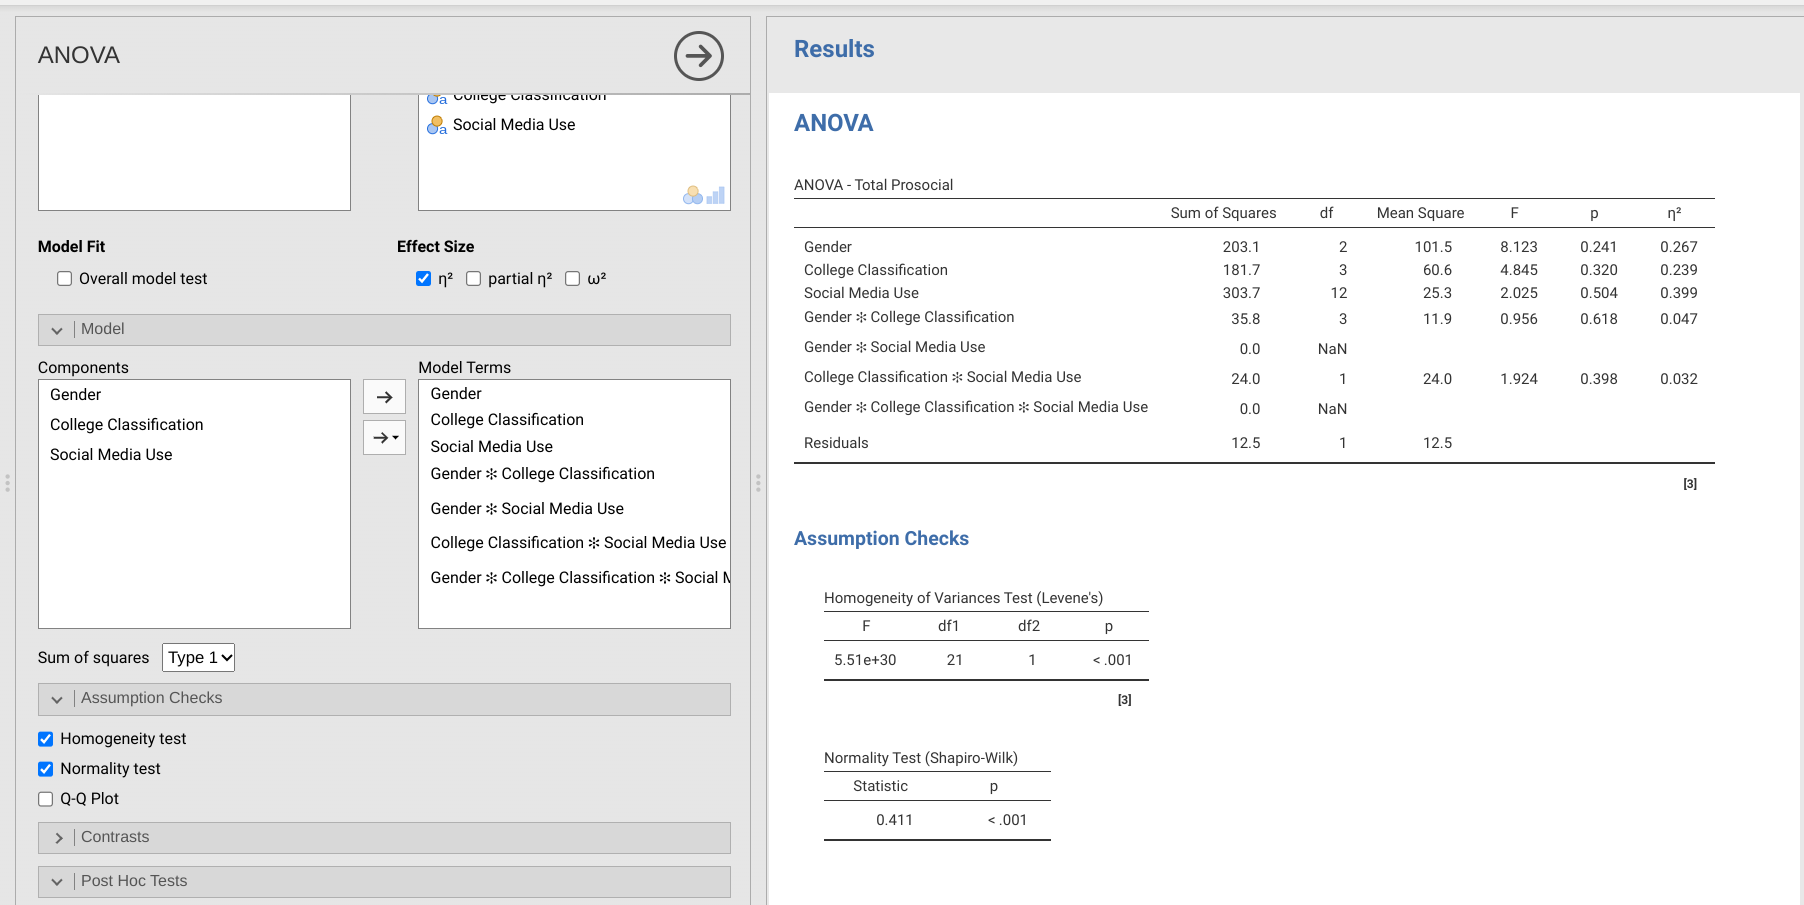Open the interaction arrow dropdown button
Viewport: 1804px width, 905px height.
tap(384, 437)
